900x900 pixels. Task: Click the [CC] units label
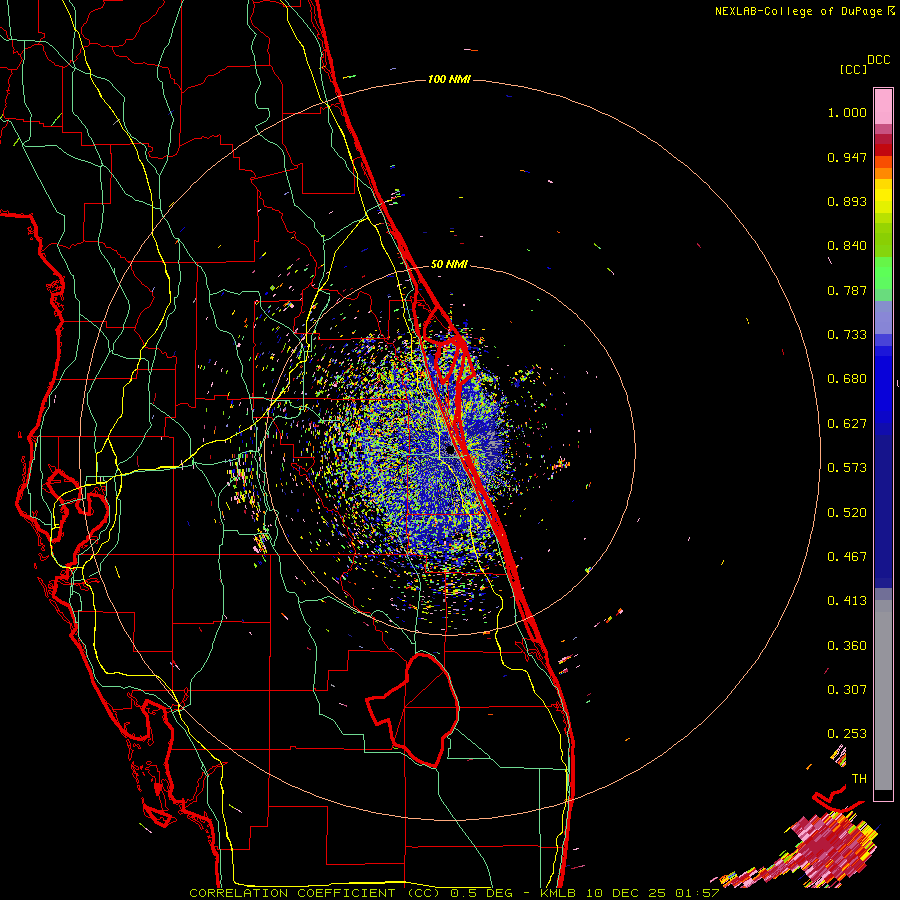[x=853, y=69]
